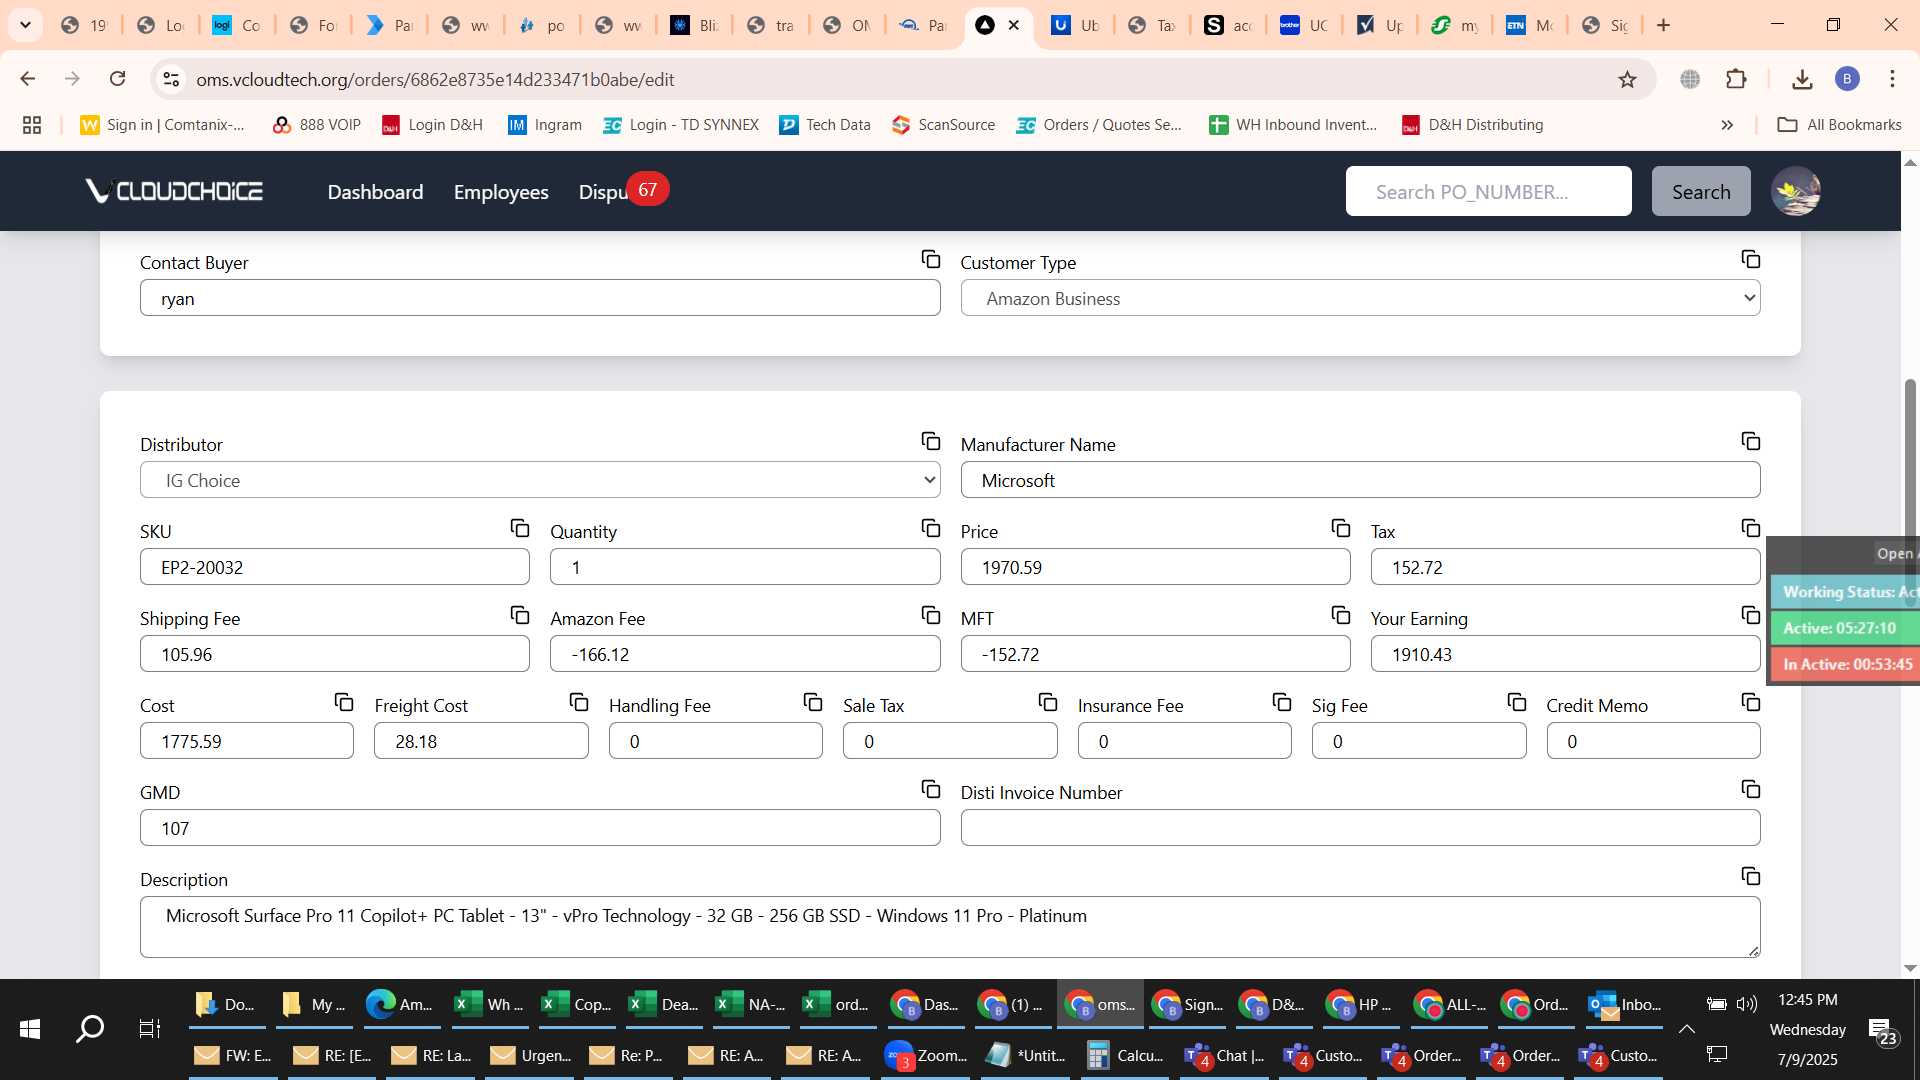Screen dimensions: 1920x1080
Task: Open the user profile avatar
Action: [x=1795, y=191]
